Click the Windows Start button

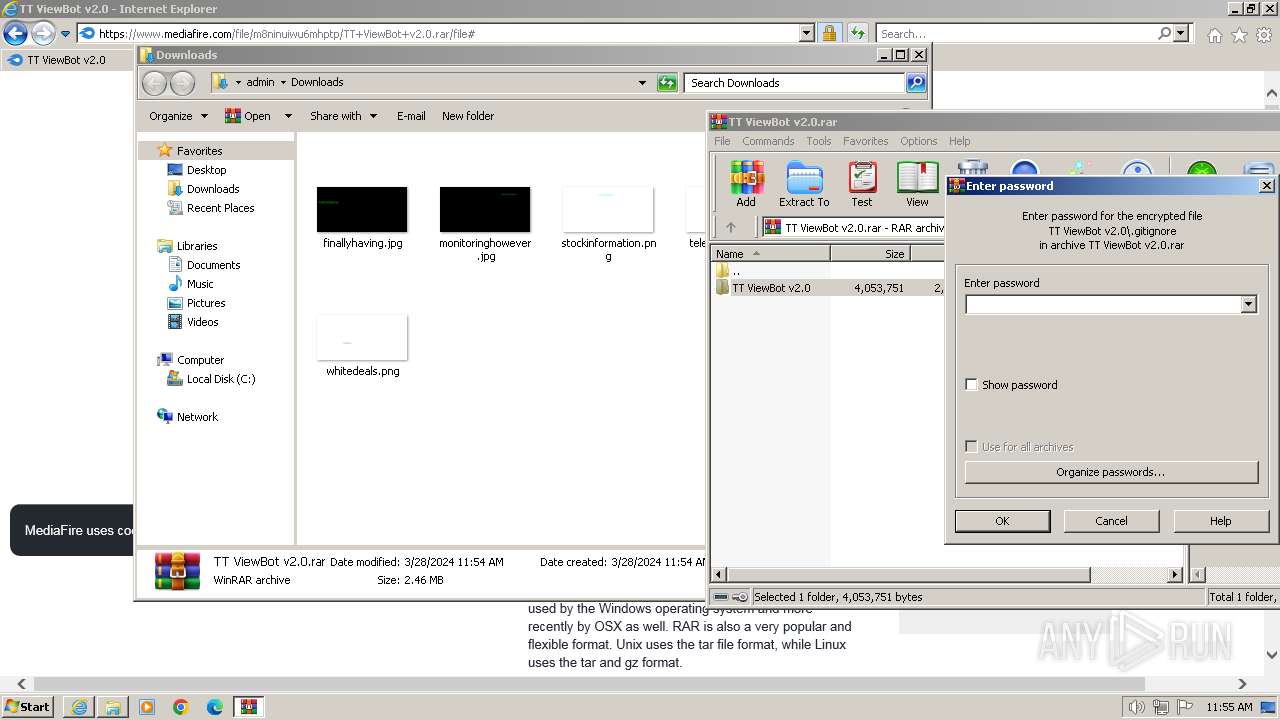pos(28,706)
